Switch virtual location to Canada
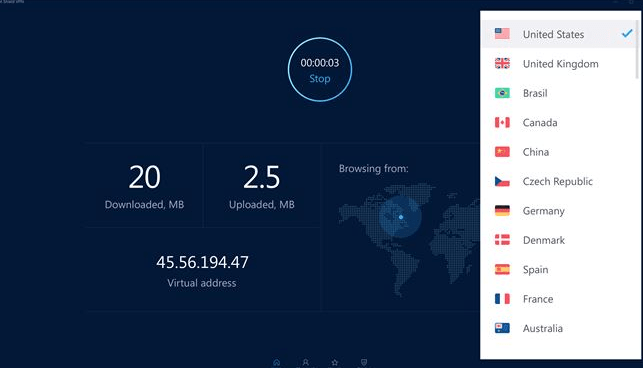This screenshot has height=368, width=643. (559, 122)
